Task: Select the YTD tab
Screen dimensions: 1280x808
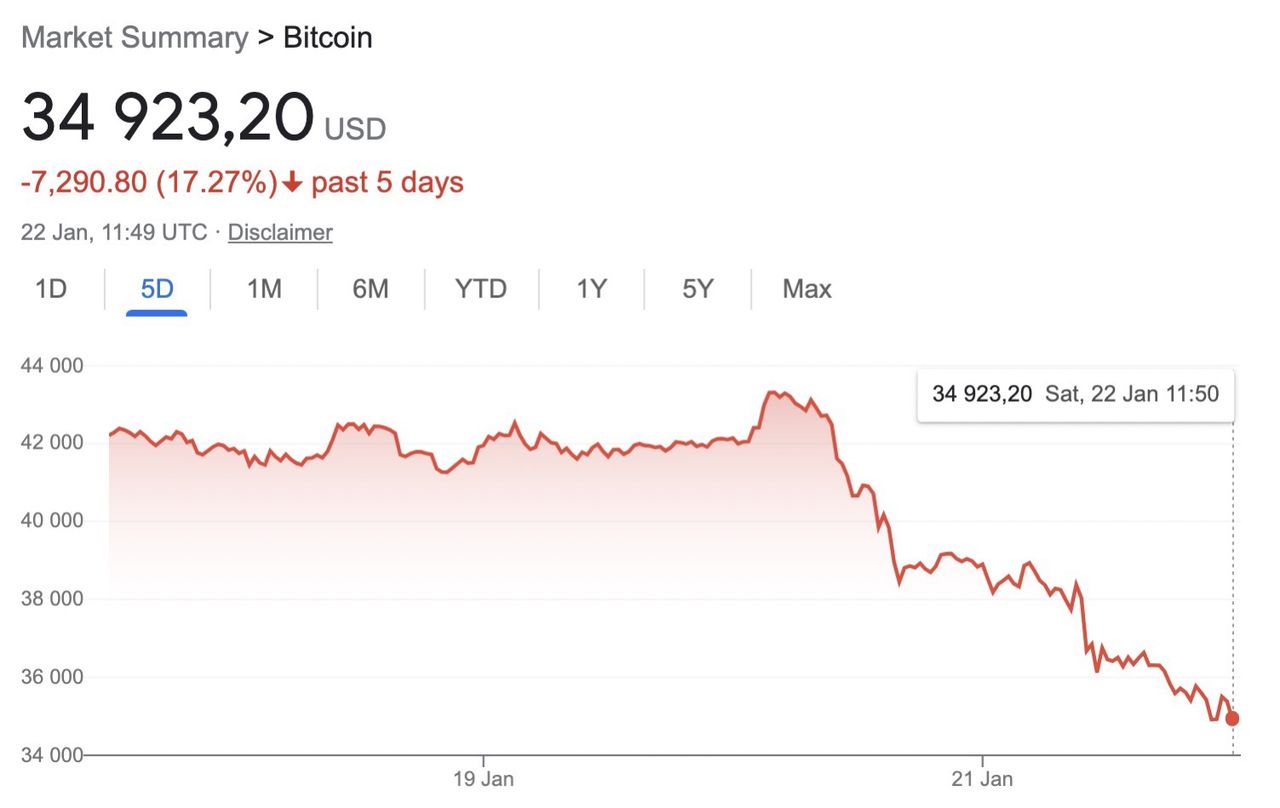Action: coord(481,289)
